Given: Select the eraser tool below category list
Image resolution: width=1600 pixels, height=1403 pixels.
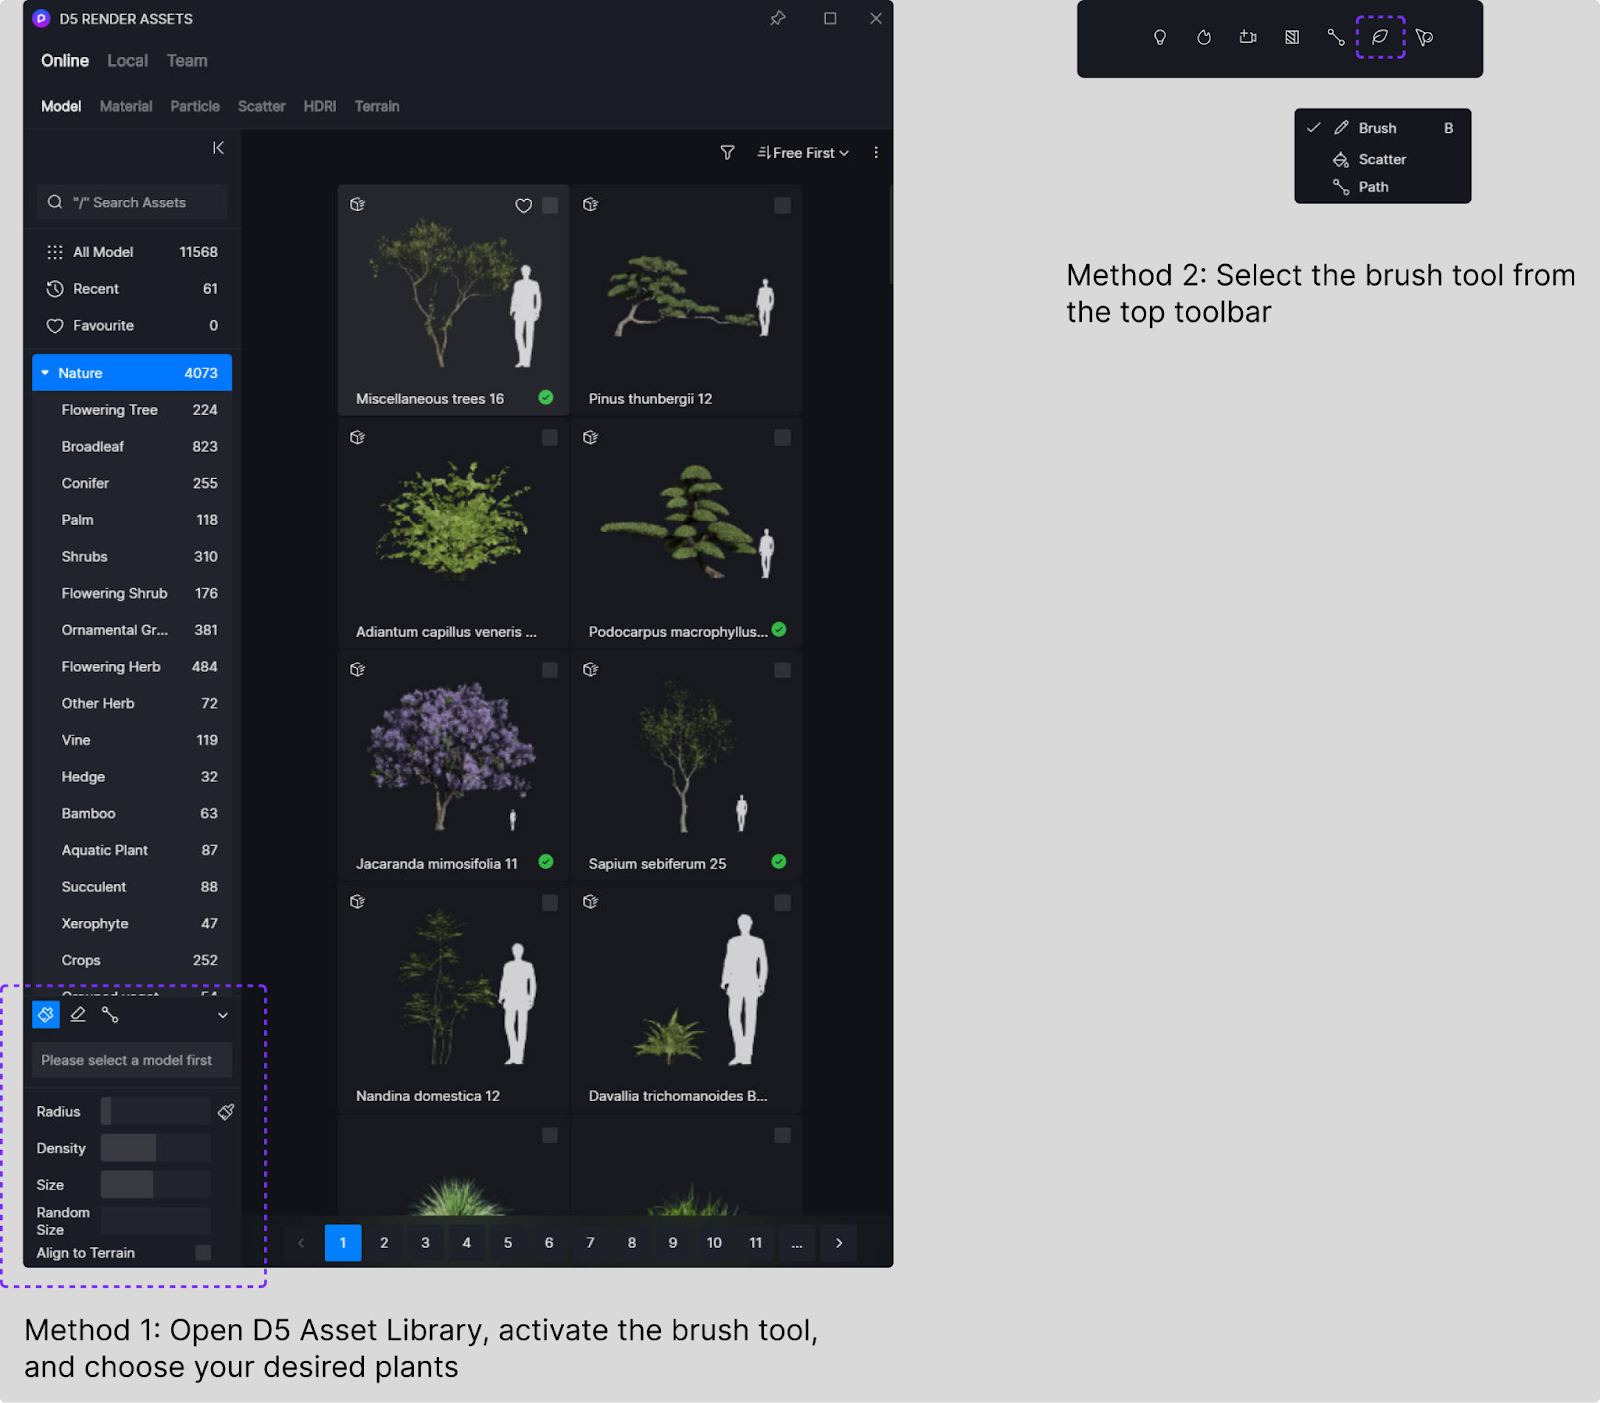Looking at the screenshot, I should tap(78, 1015).
